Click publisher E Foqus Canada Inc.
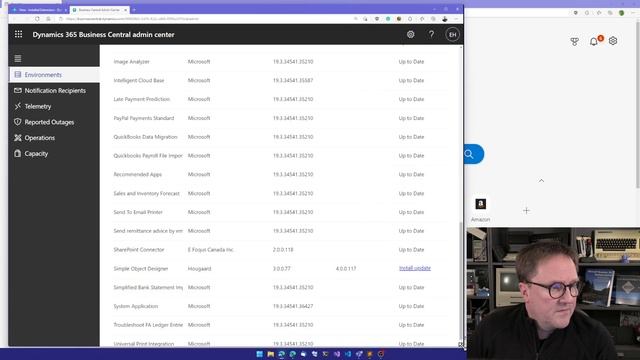Screen dimensions: 640x360 tap(211, 250)
